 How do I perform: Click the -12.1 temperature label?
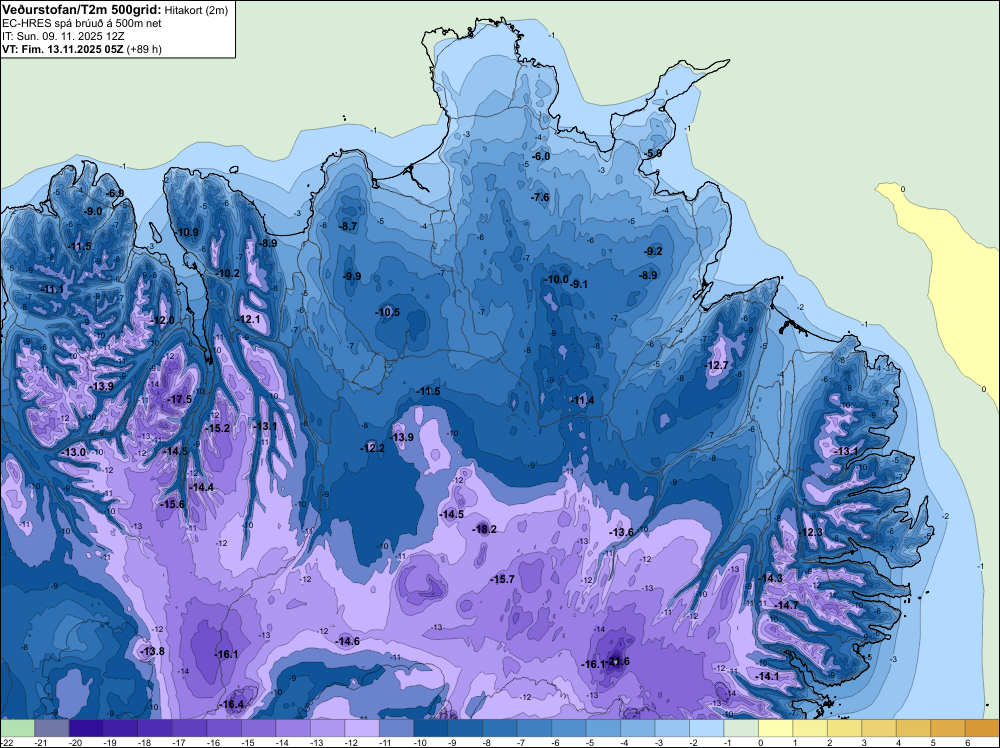click(x=247, y=319)
